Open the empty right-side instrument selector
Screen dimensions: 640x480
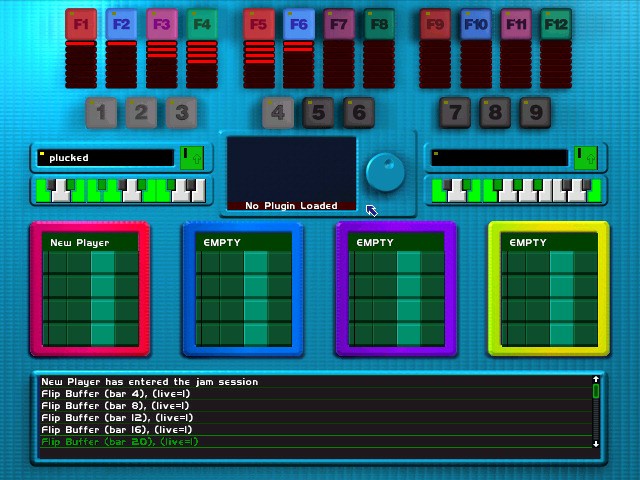click(x=499, y=158)
